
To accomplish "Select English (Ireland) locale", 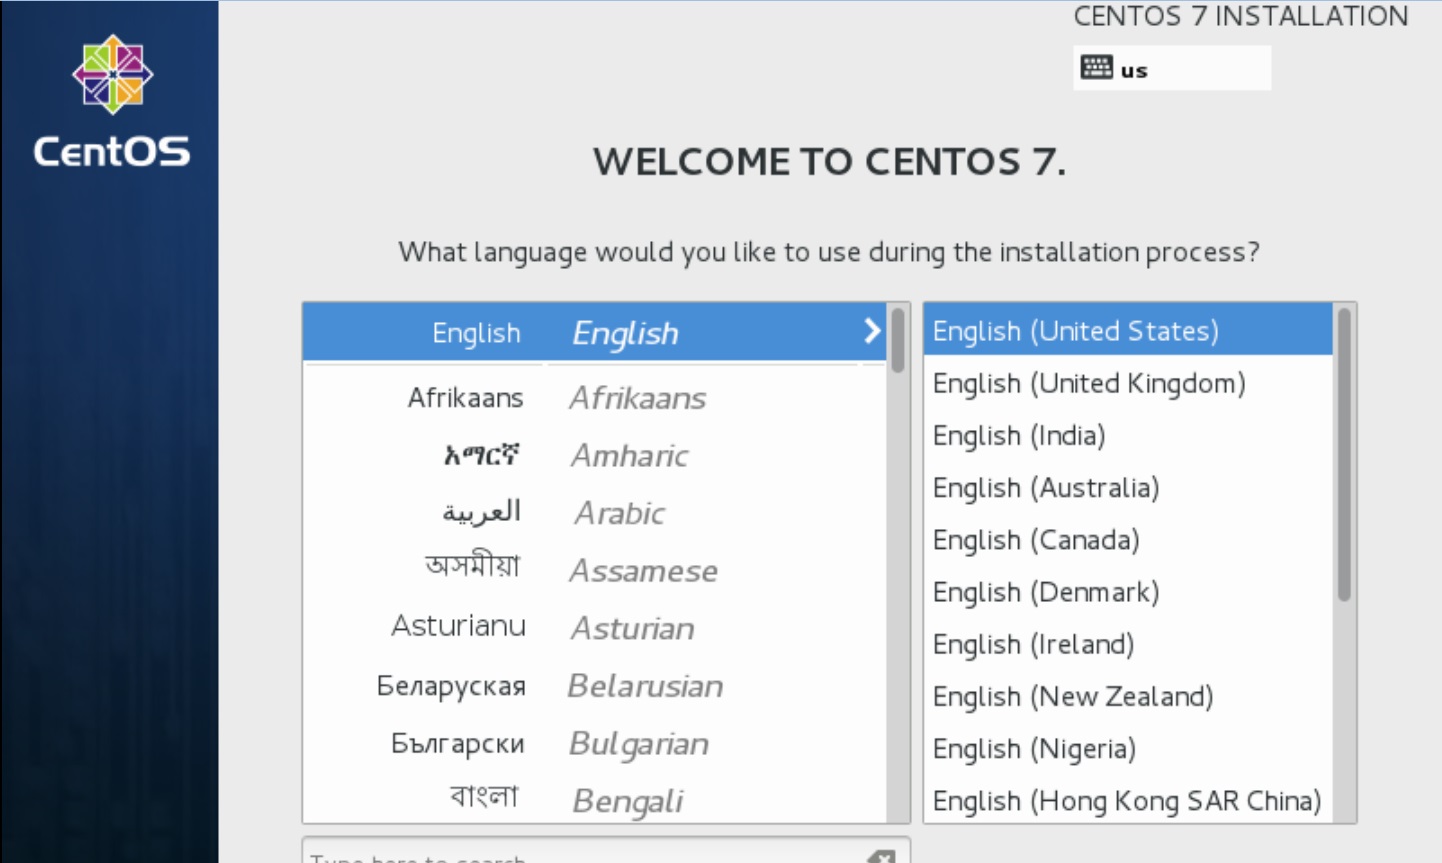I will coord(1128,644).
